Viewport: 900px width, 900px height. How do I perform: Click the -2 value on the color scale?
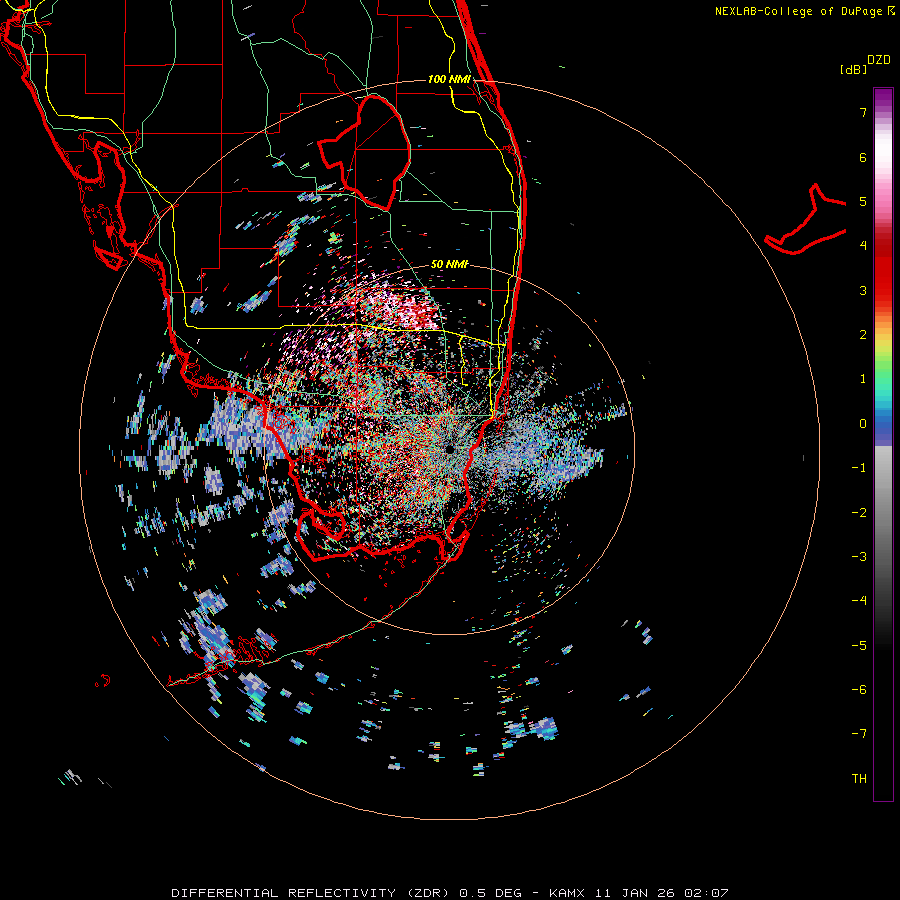pyautogui.click(x=859, y=513)
